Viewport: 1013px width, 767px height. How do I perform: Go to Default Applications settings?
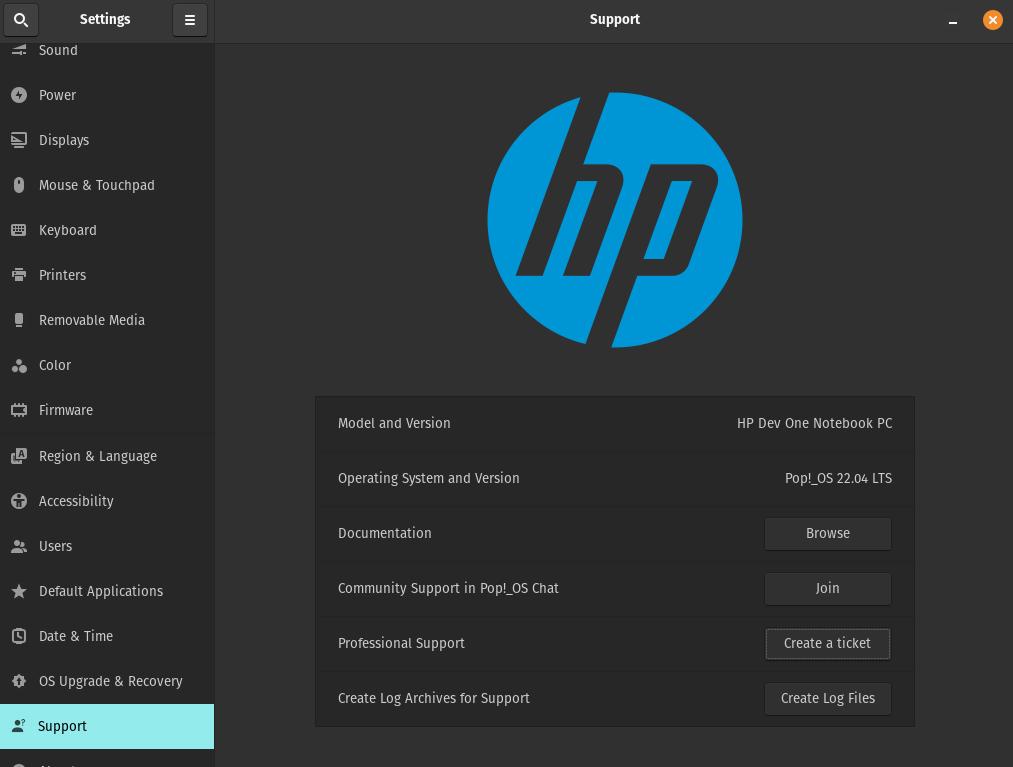[107, 591]
